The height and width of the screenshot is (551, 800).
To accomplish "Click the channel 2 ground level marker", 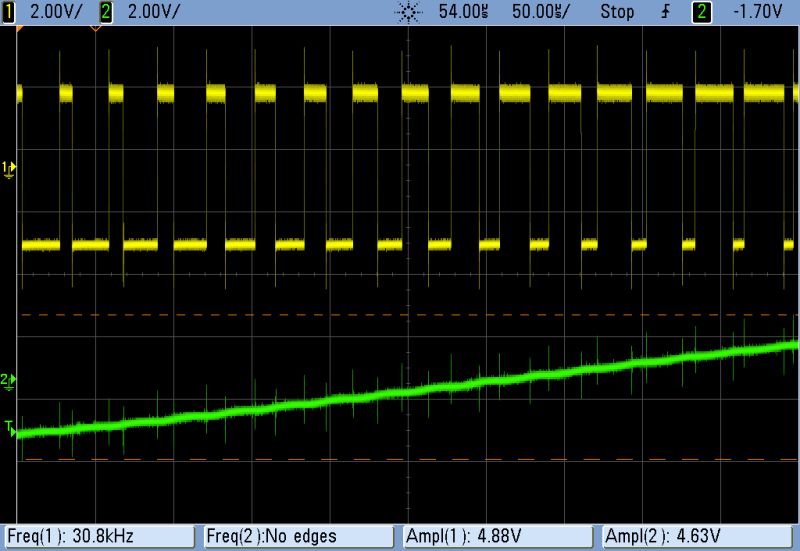I will 8,382.
